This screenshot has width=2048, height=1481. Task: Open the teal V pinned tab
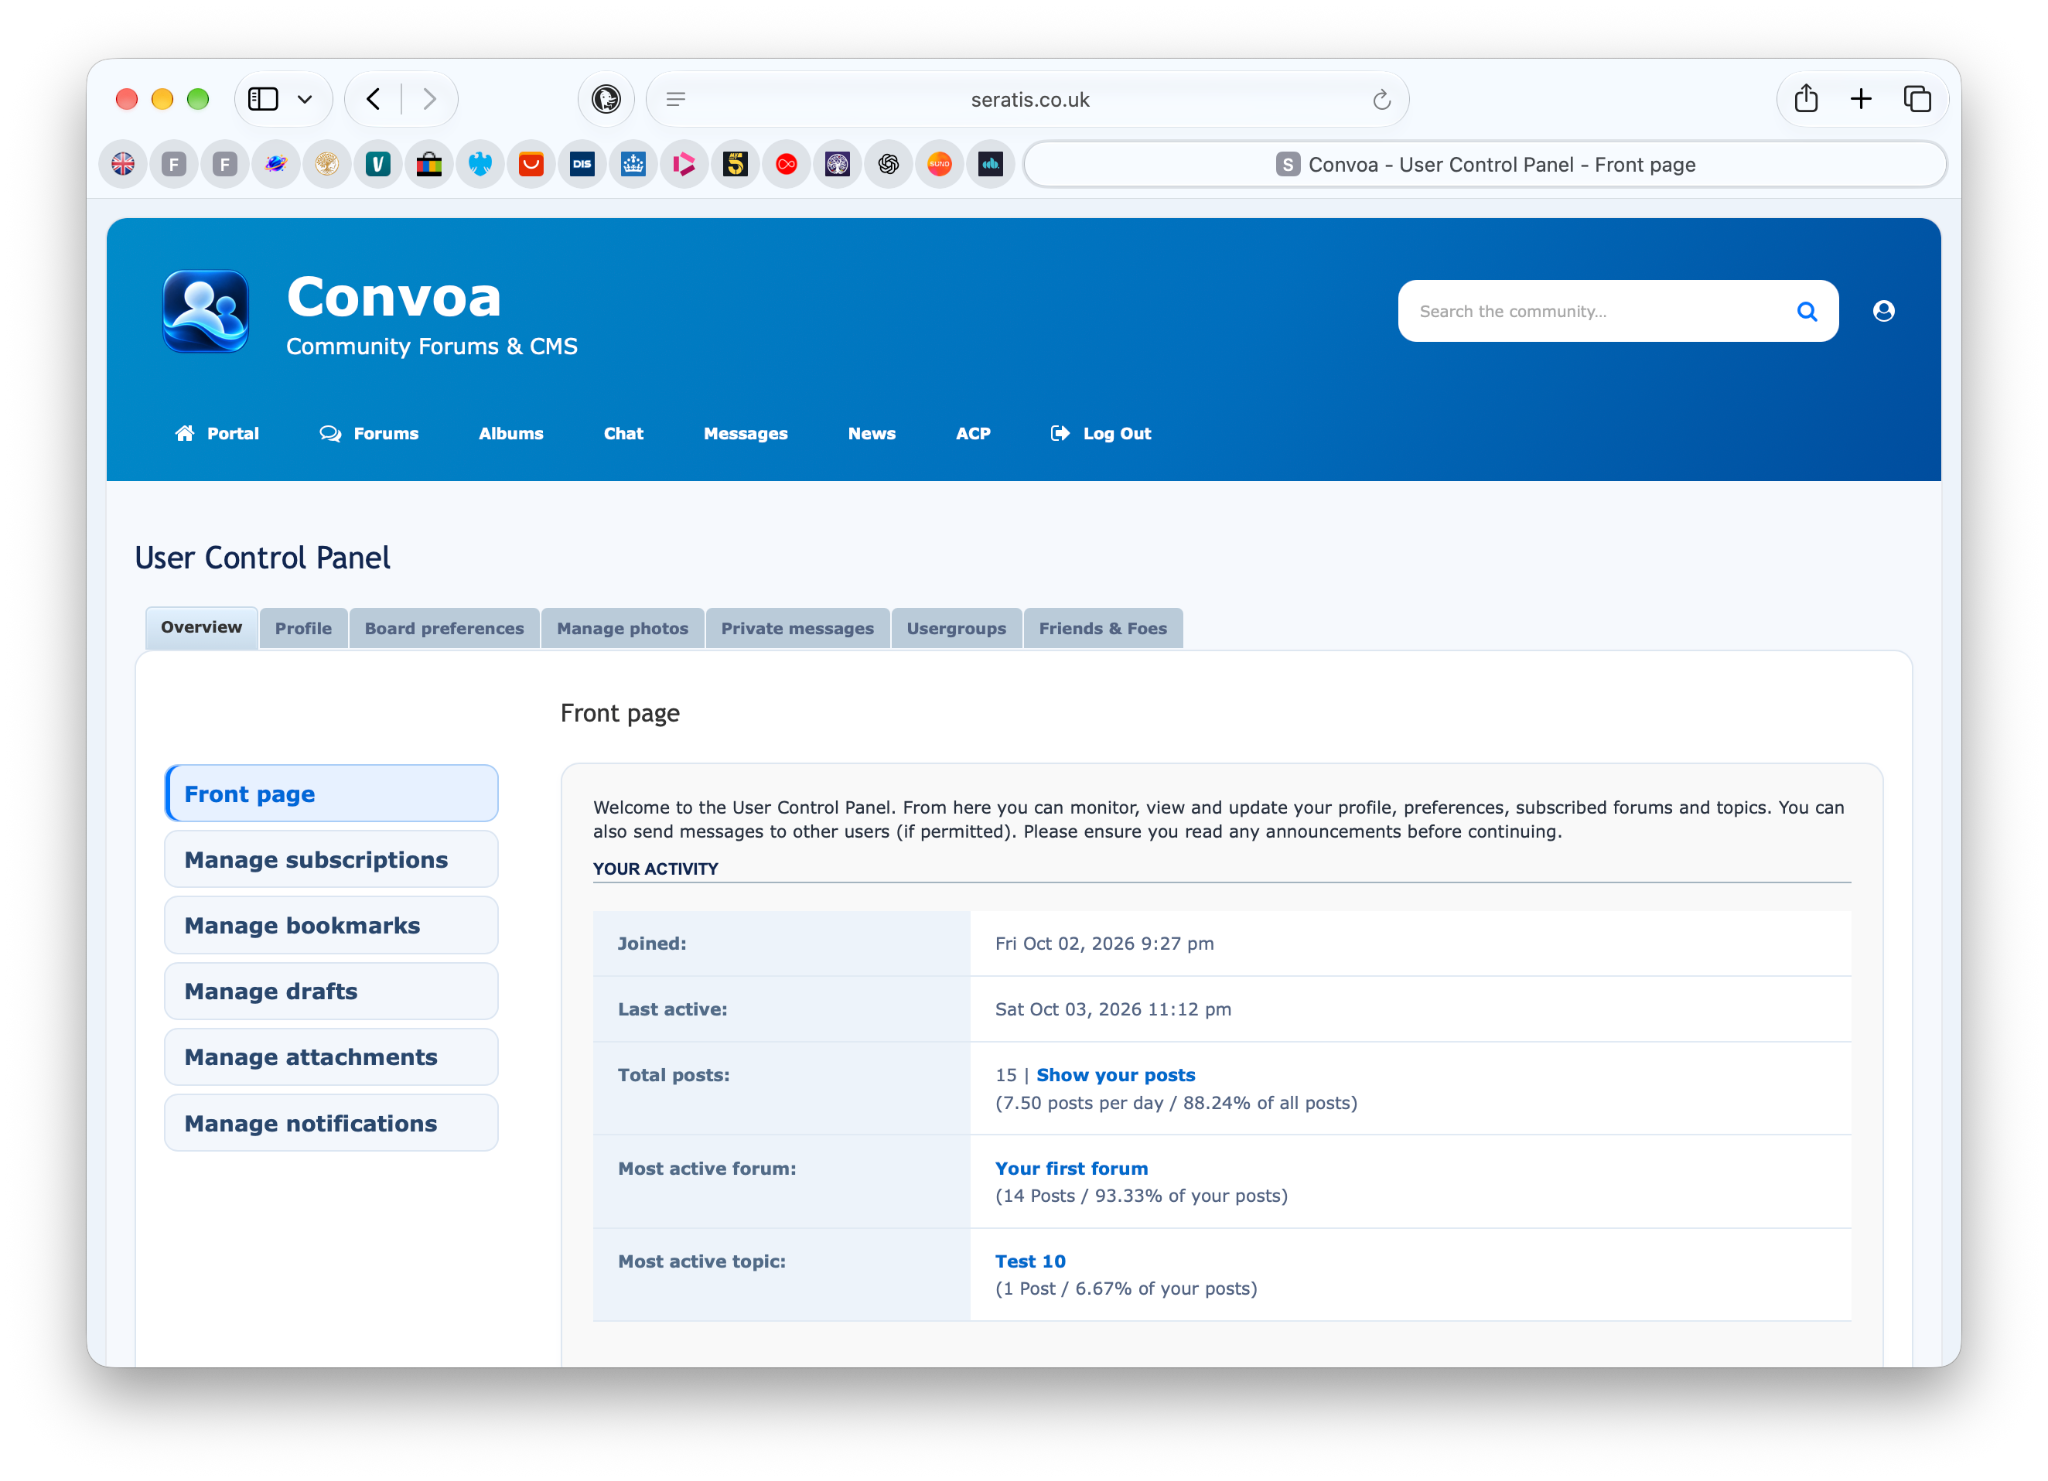tap(378, 164)
